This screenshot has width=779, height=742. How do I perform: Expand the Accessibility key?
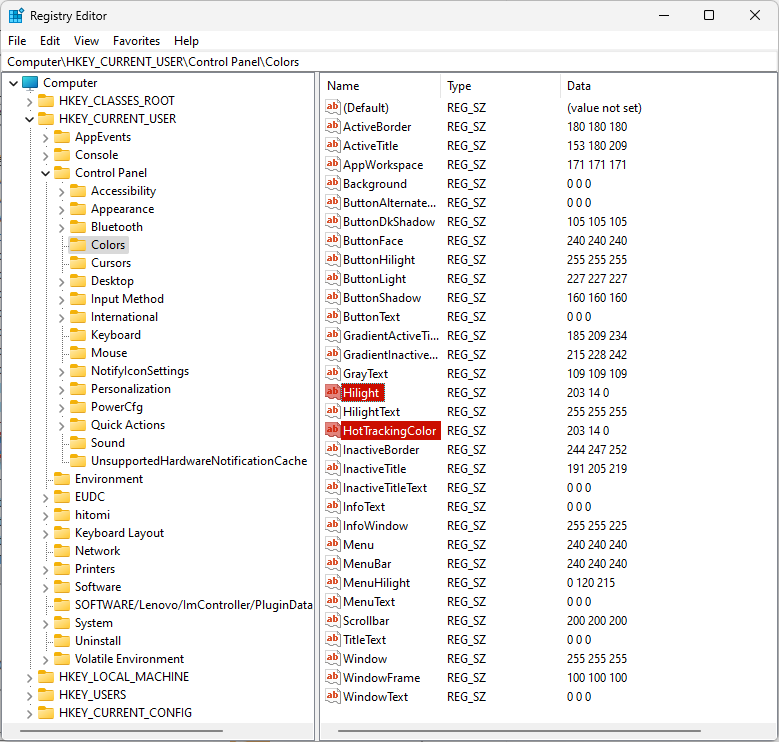click(61, 192)
